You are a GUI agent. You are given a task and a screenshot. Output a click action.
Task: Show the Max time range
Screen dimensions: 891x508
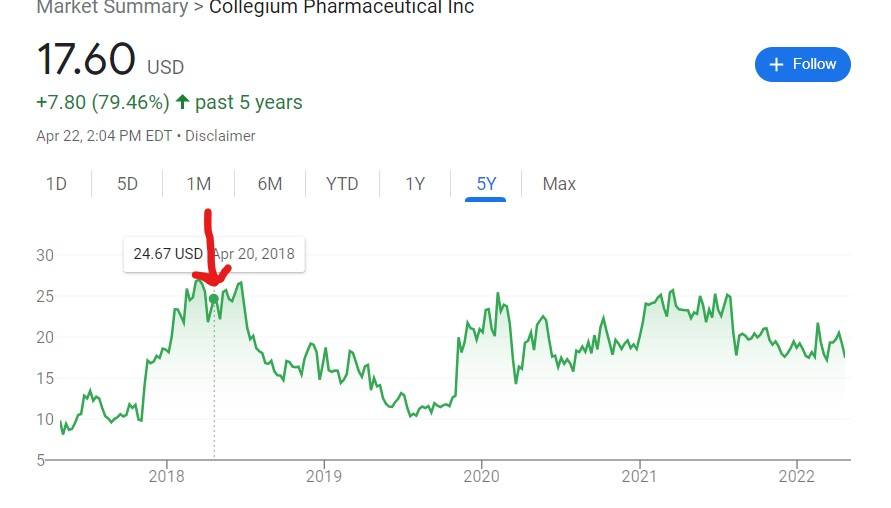click(559, 184)
